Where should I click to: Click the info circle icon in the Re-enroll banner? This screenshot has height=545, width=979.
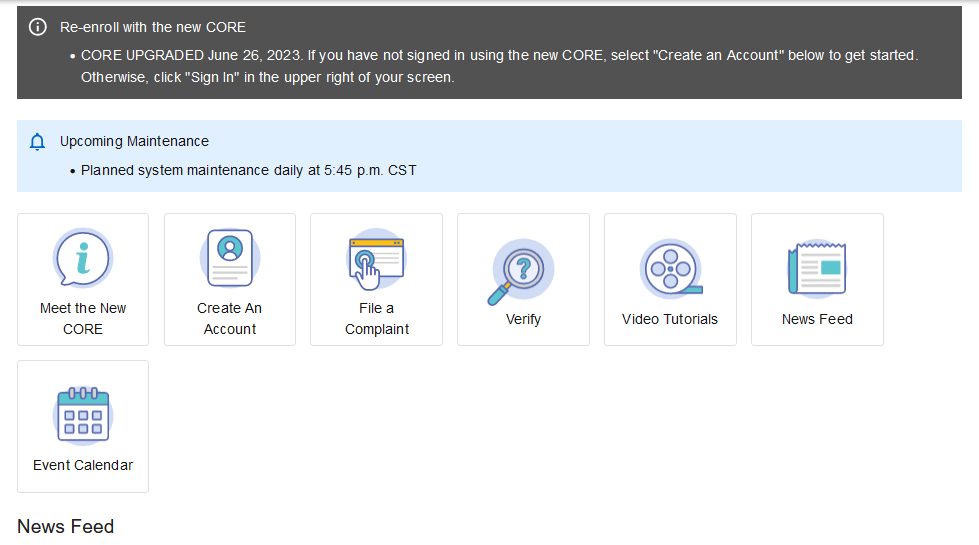coord(38,27)
